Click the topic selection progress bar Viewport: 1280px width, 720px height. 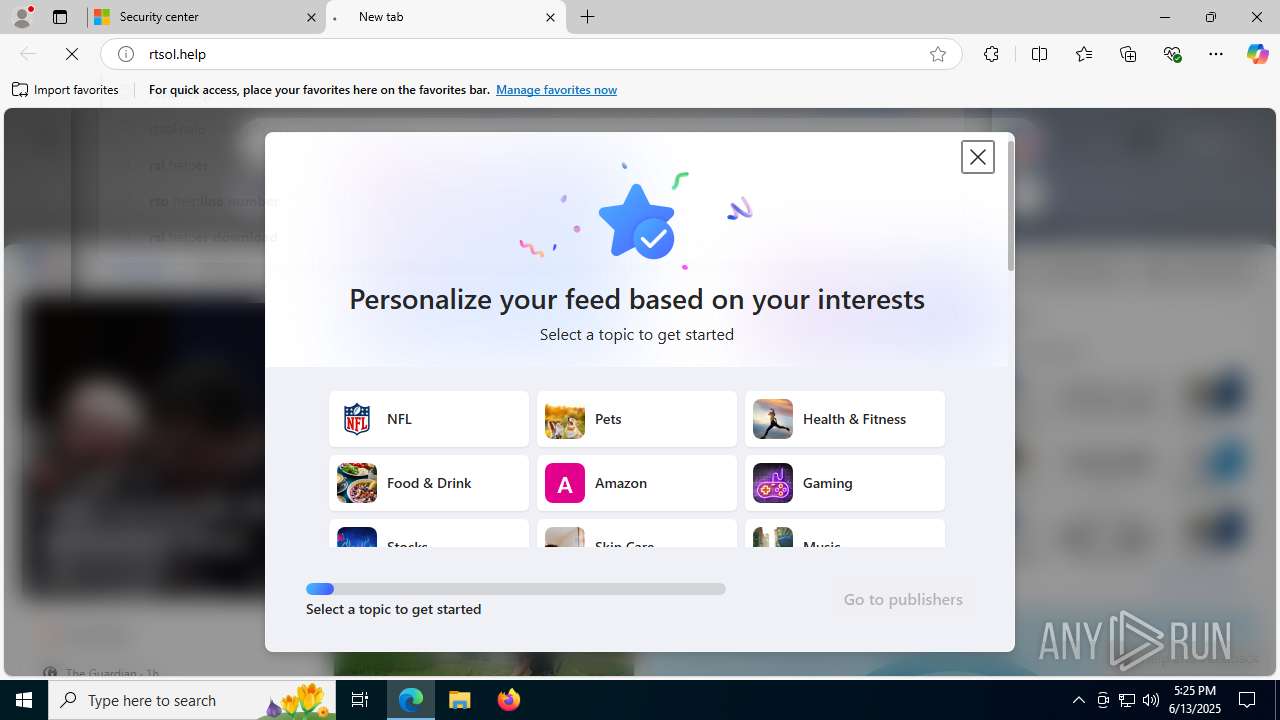[x=516, y=589]
